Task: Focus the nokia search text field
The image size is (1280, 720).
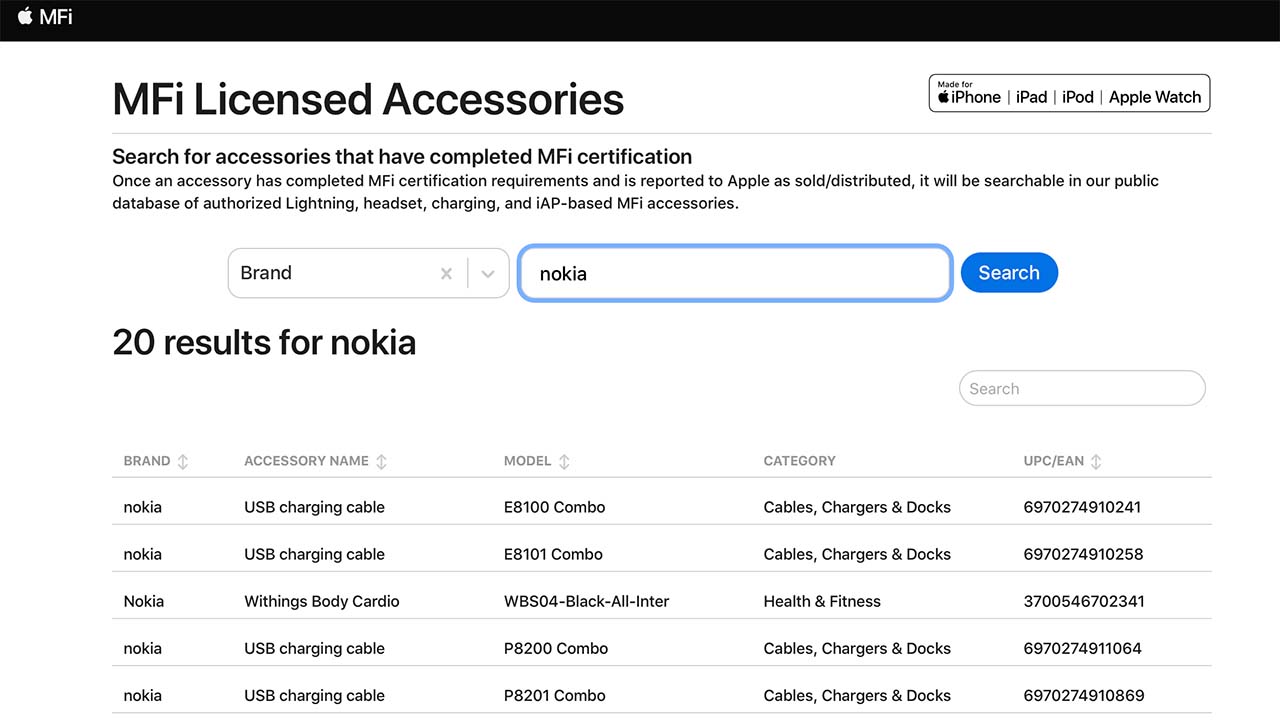Action: coord(735,273)
